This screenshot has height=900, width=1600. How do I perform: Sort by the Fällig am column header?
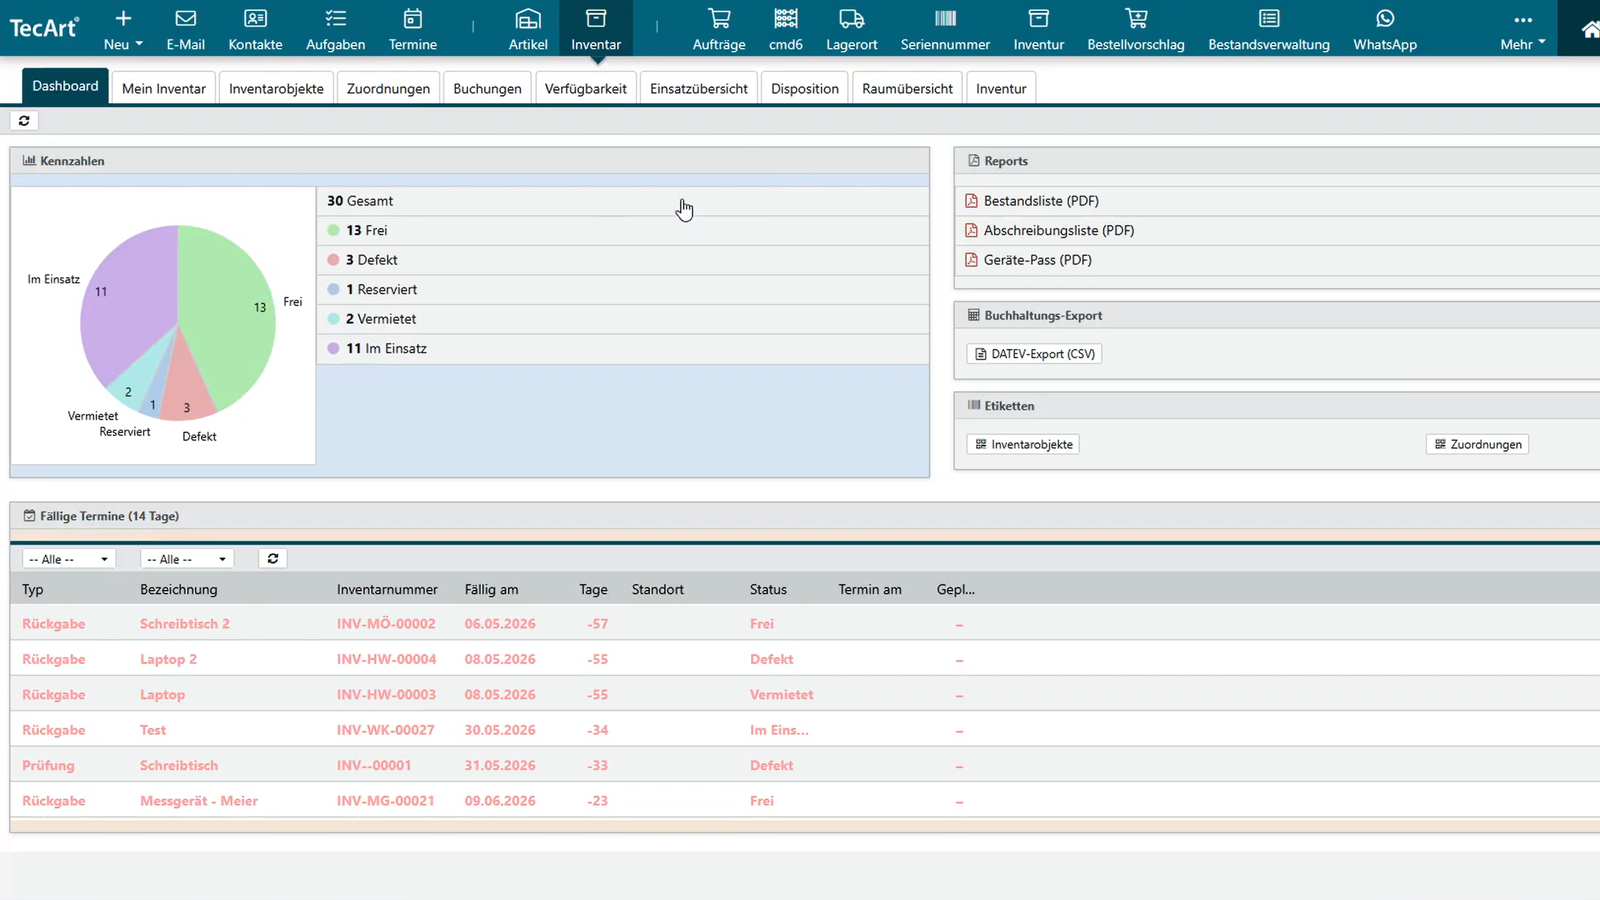pyautogui.click(x=491, y=590)
